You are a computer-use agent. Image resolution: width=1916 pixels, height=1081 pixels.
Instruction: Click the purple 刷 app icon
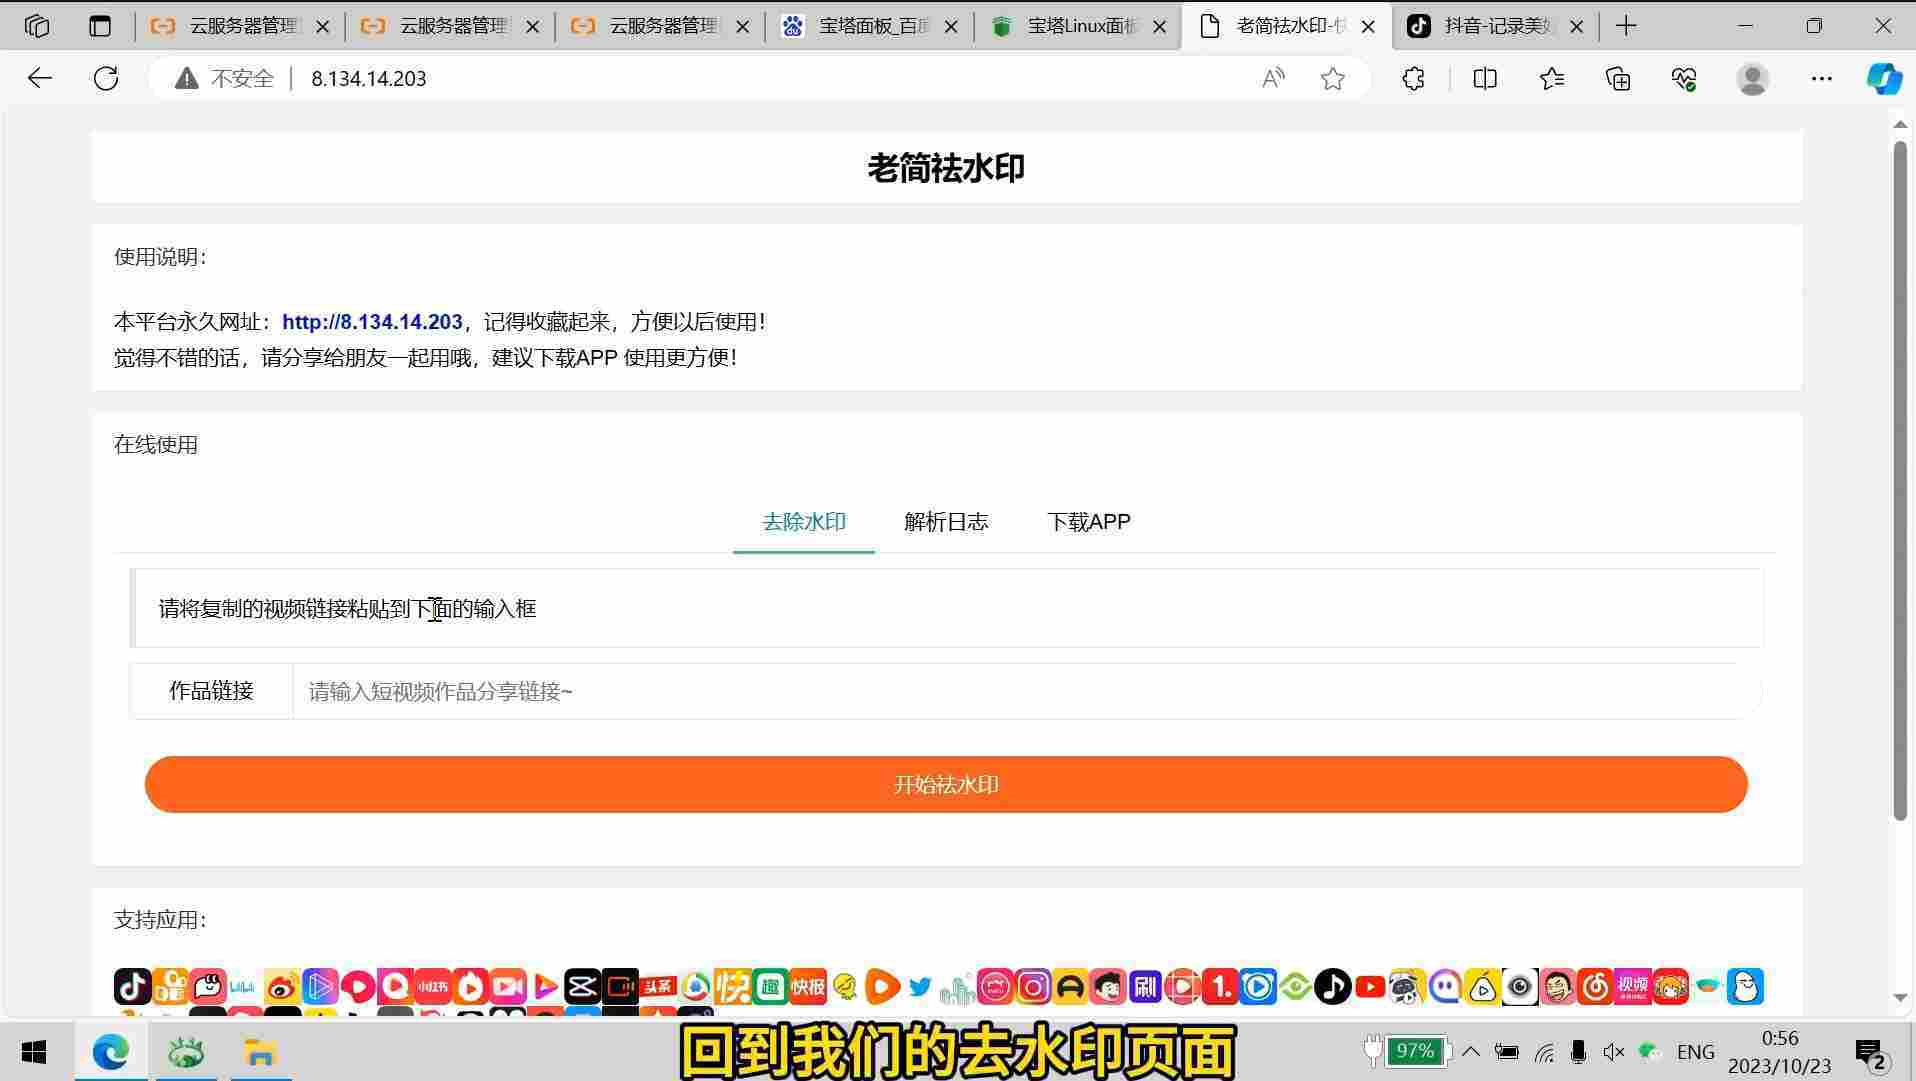coord(1145,987)
